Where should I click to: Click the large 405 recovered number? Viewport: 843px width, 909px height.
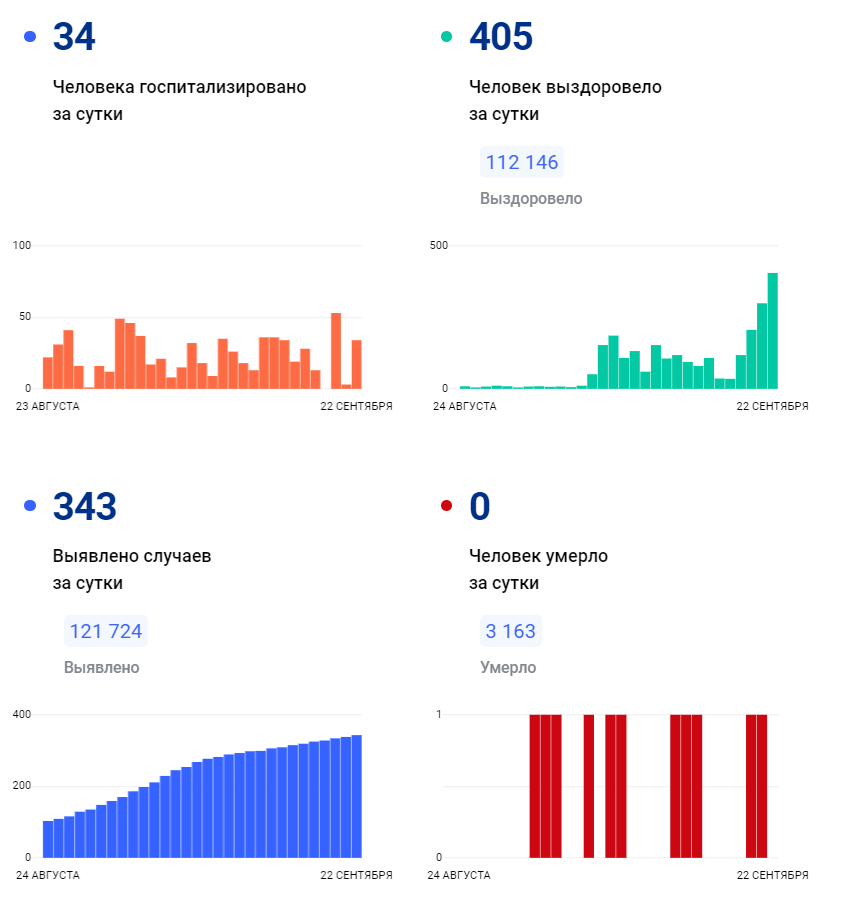point(501,37)
